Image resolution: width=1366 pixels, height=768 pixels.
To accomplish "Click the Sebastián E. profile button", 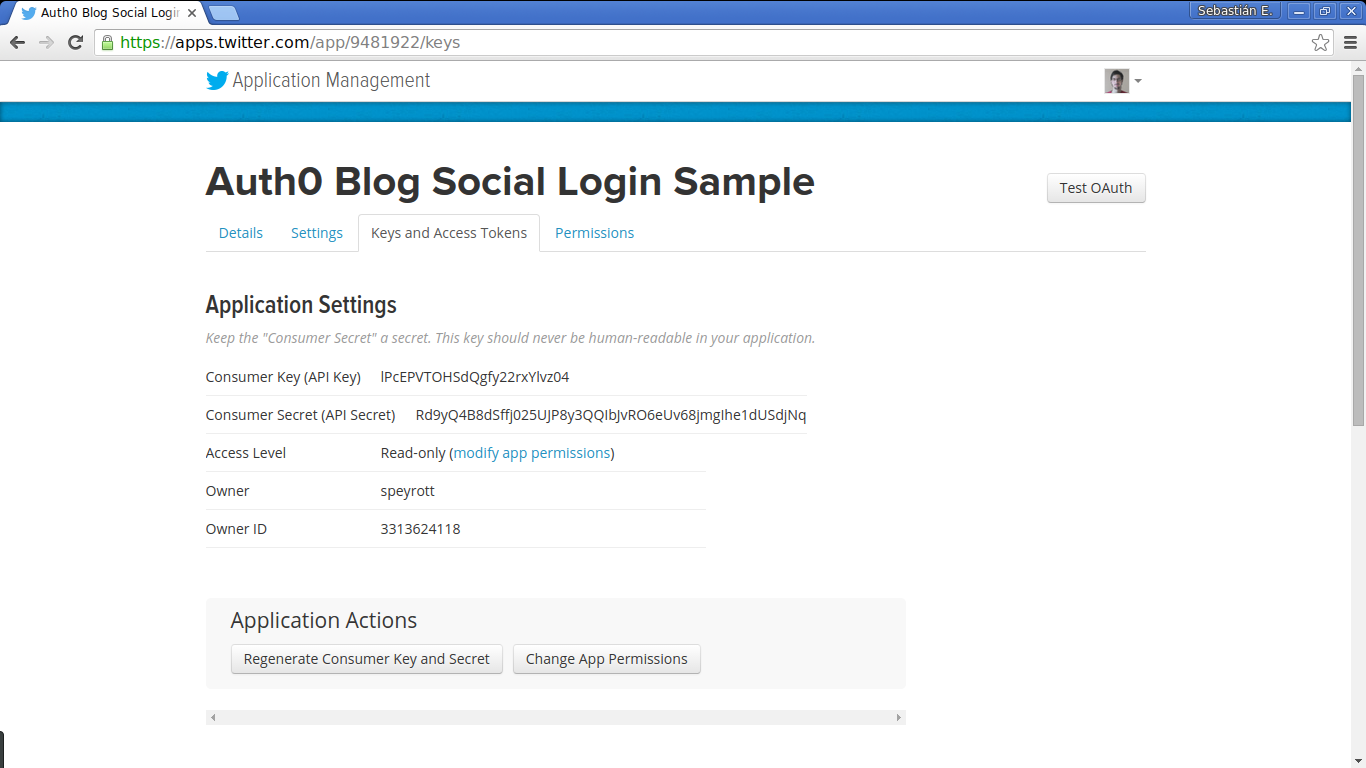I will 1236,11.
